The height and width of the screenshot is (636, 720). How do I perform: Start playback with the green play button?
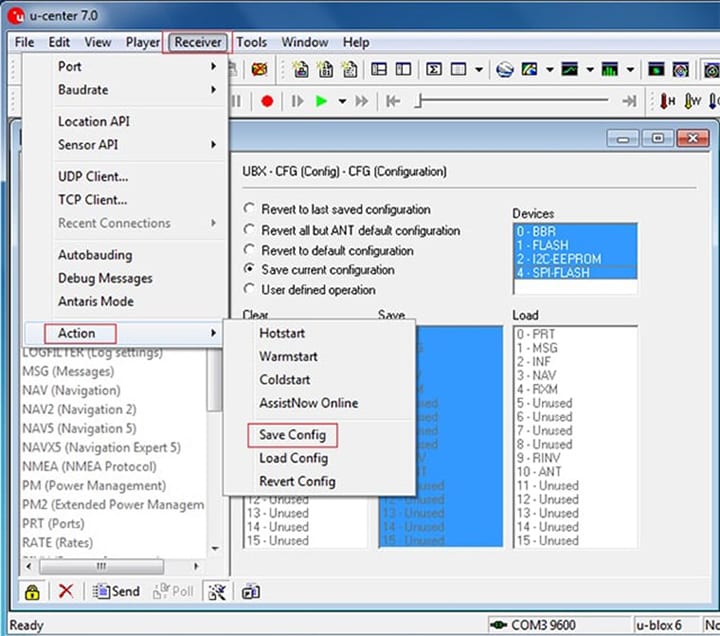pos(321,101)
